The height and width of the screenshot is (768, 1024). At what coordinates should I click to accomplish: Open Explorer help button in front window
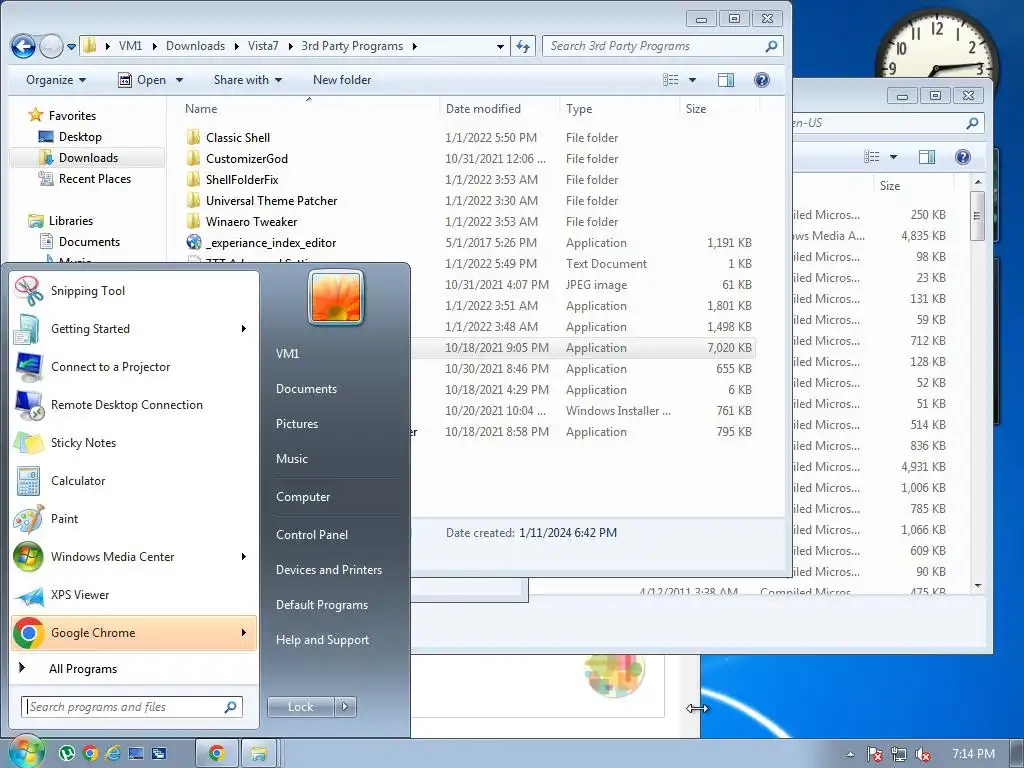[x=761, y=80]
